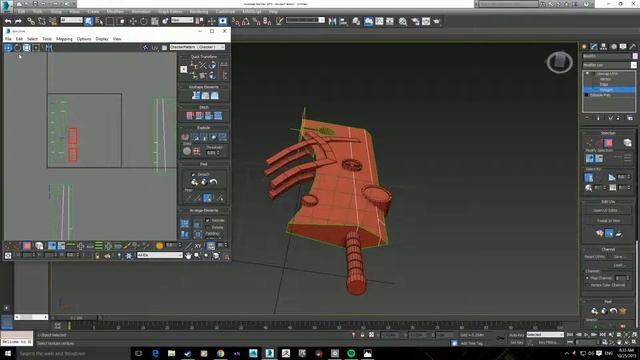
Task: Click first Reshape Elements icon
Action: click(x=196, y=96)
